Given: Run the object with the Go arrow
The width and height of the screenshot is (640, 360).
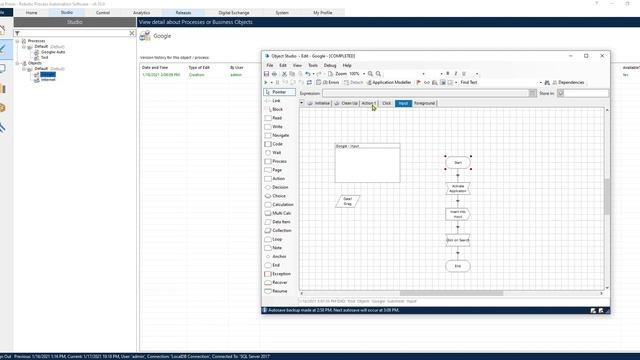Looking at the screenshot, I should tap(266, 82).
